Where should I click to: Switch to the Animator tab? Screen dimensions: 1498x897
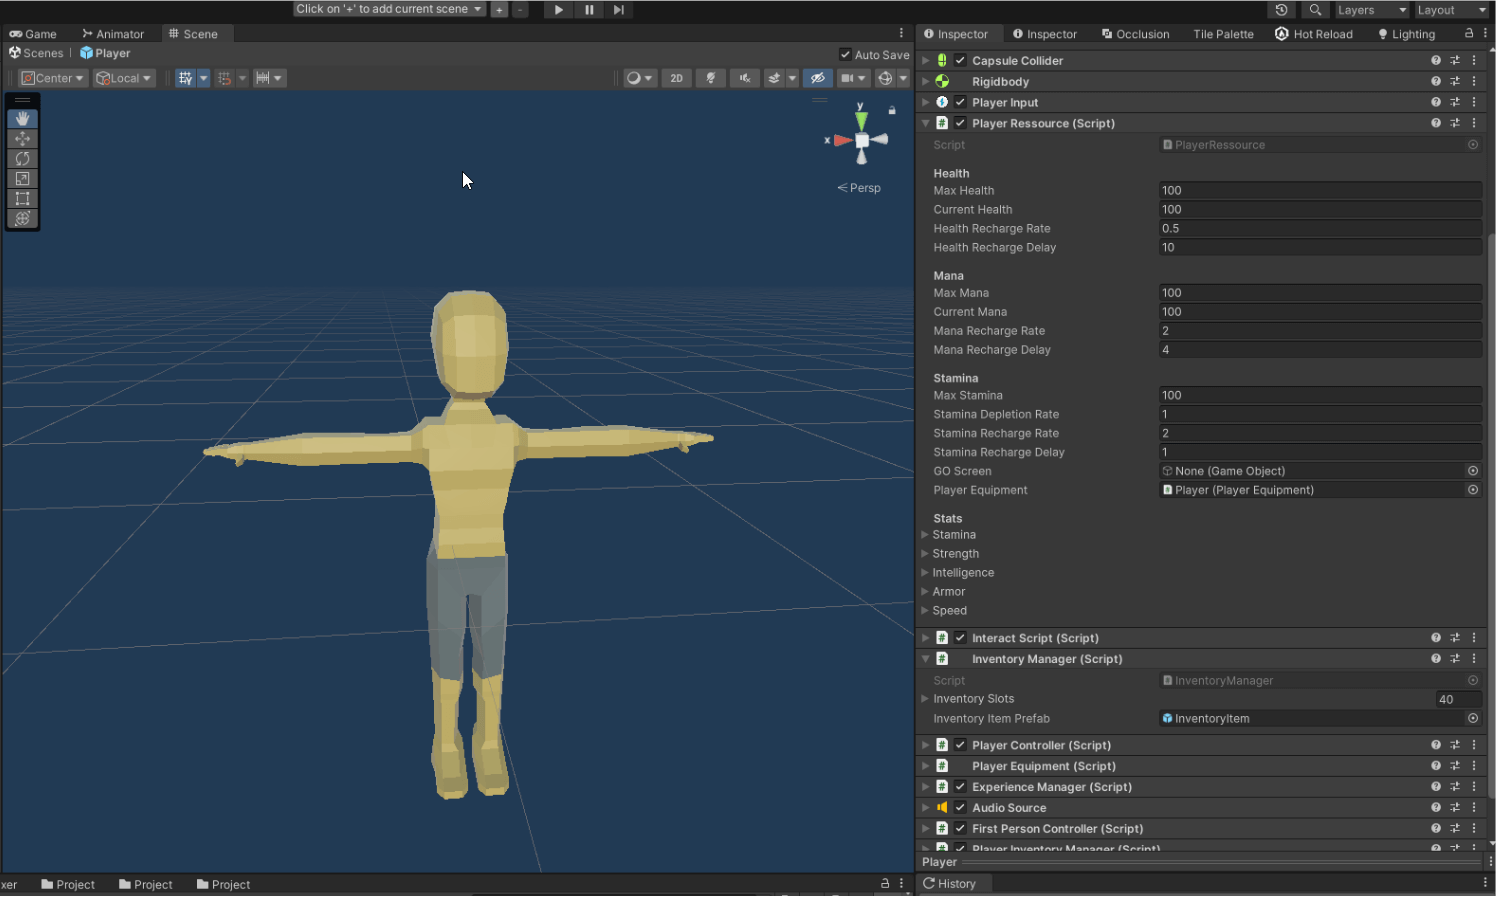point(113,34)
